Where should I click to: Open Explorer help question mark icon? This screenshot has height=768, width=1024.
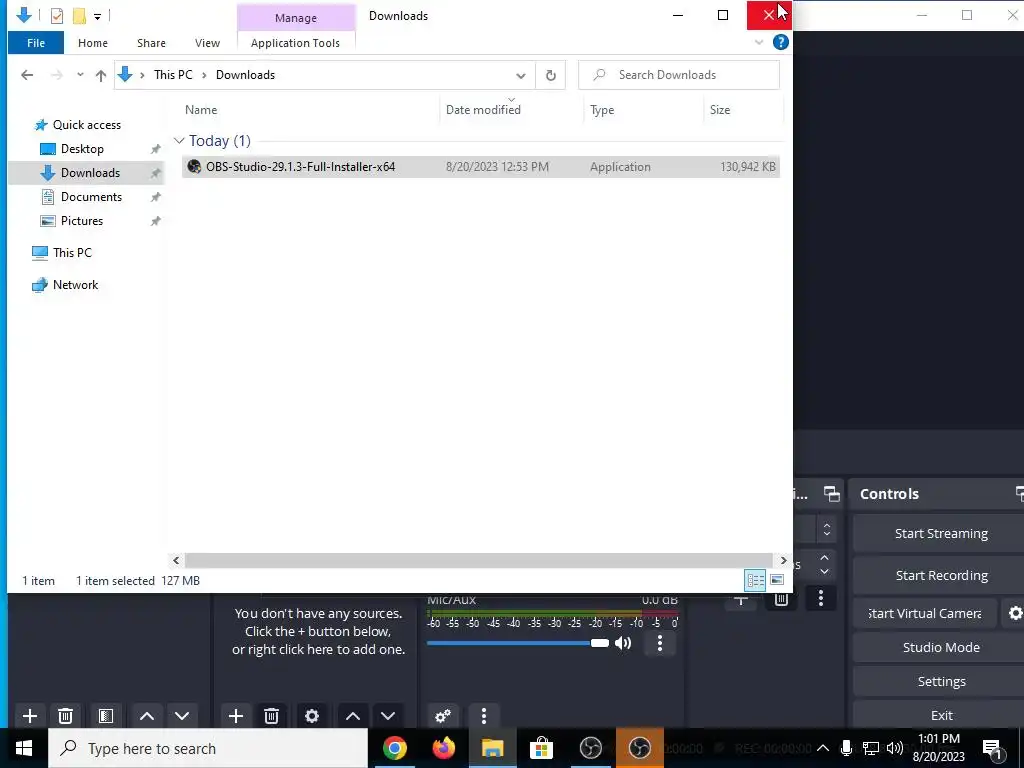pyautogui.click(x=780, y=42)
